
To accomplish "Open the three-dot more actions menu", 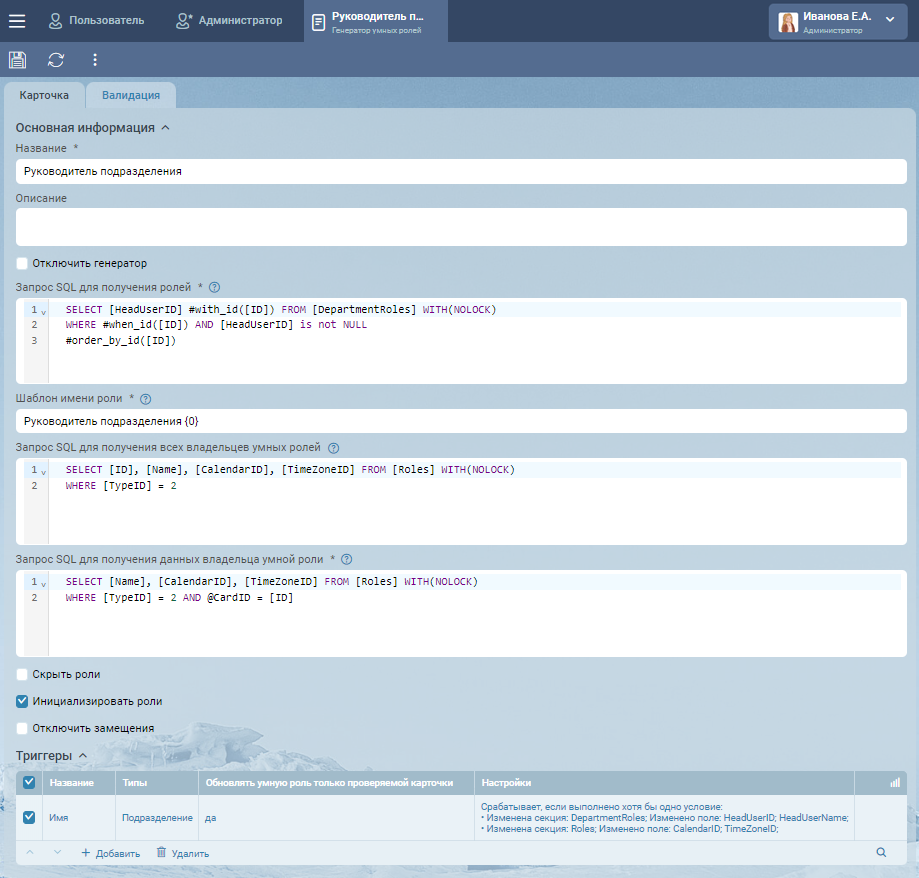I will coord(95,60).
